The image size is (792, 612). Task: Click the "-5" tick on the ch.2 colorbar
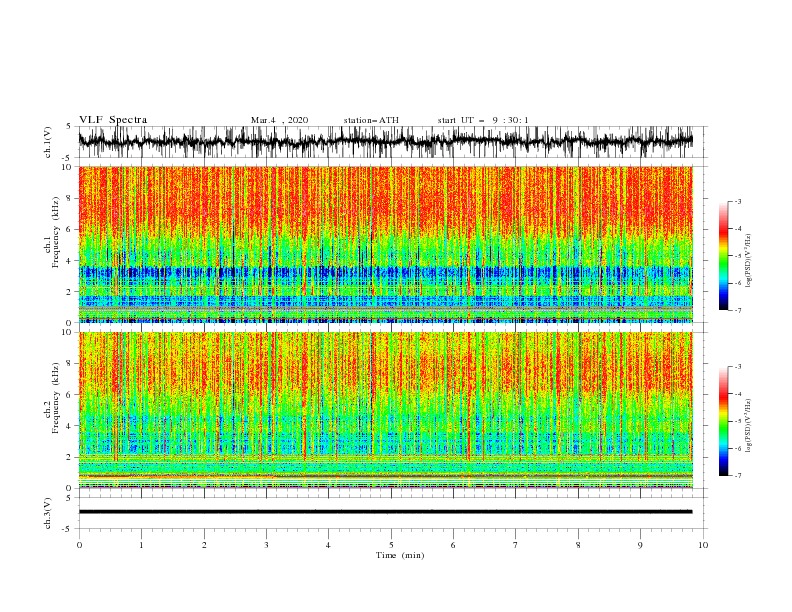(x=737, y=421)
